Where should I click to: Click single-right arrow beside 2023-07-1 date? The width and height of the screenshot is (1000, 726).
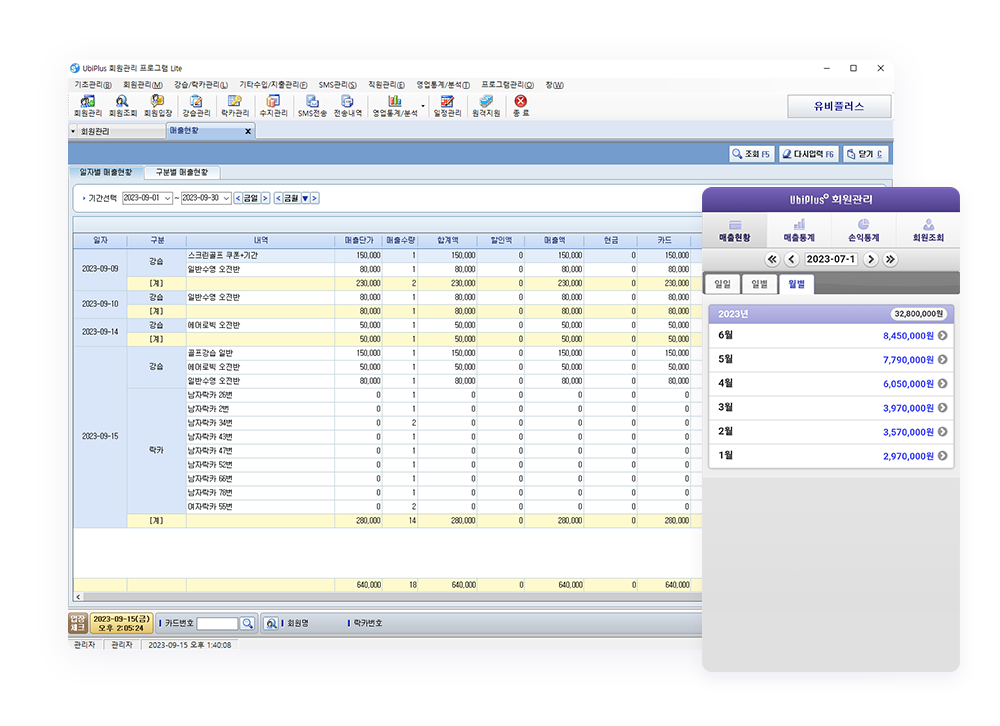871,259
